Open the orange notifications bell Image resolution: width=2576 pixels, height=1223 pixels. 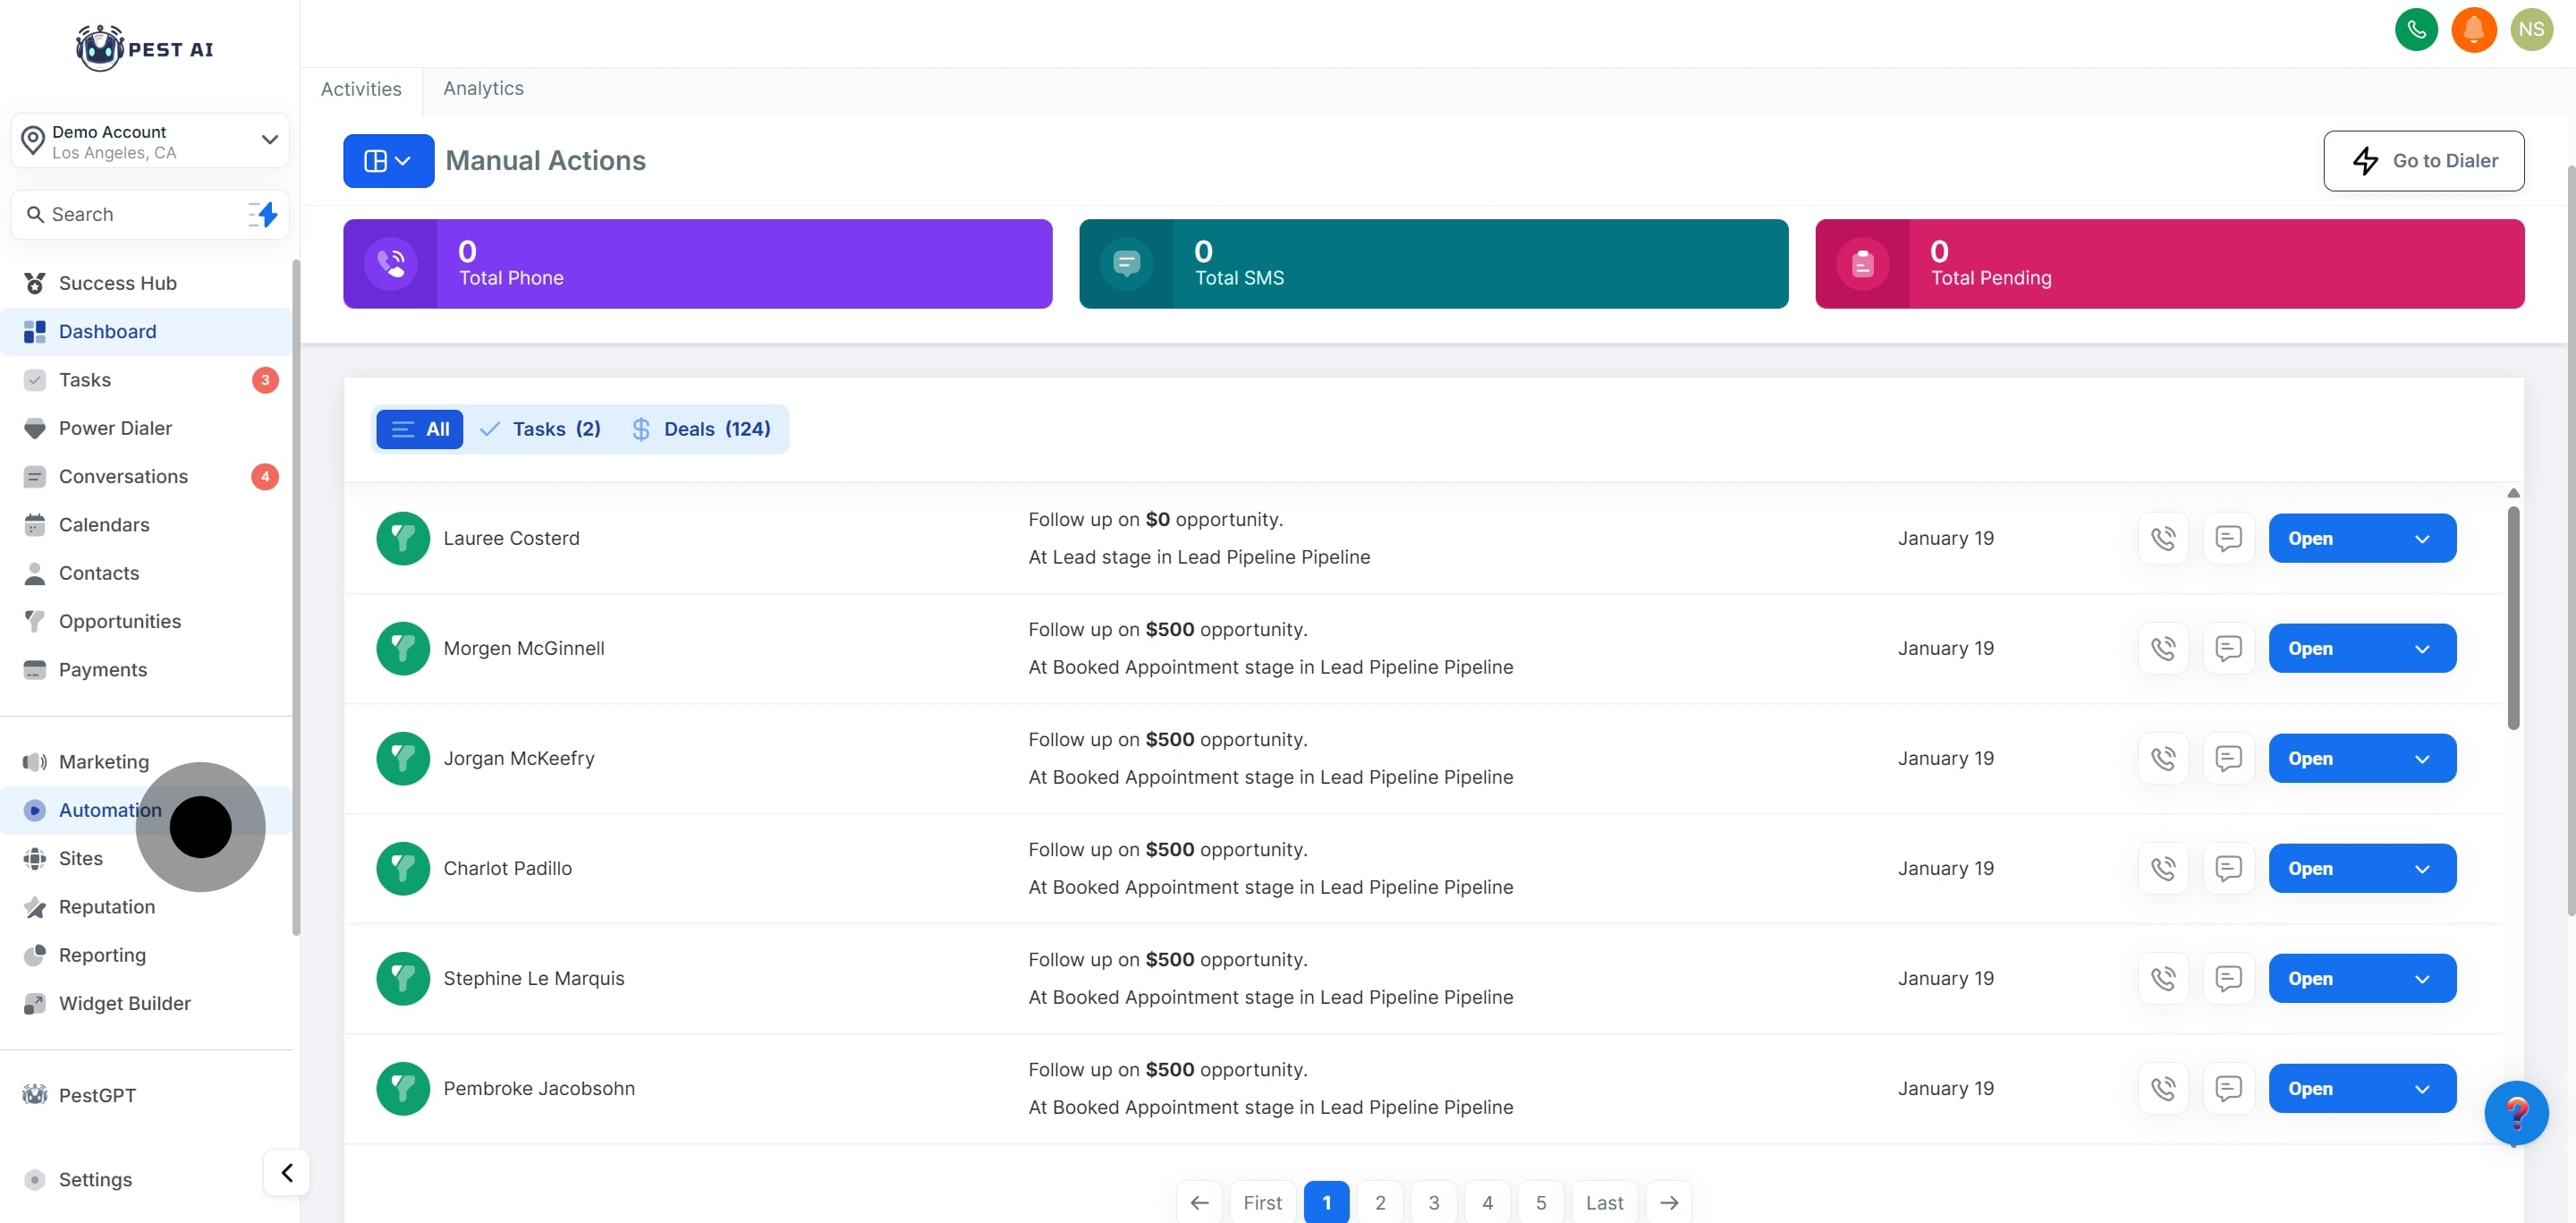click(2473, 29)
